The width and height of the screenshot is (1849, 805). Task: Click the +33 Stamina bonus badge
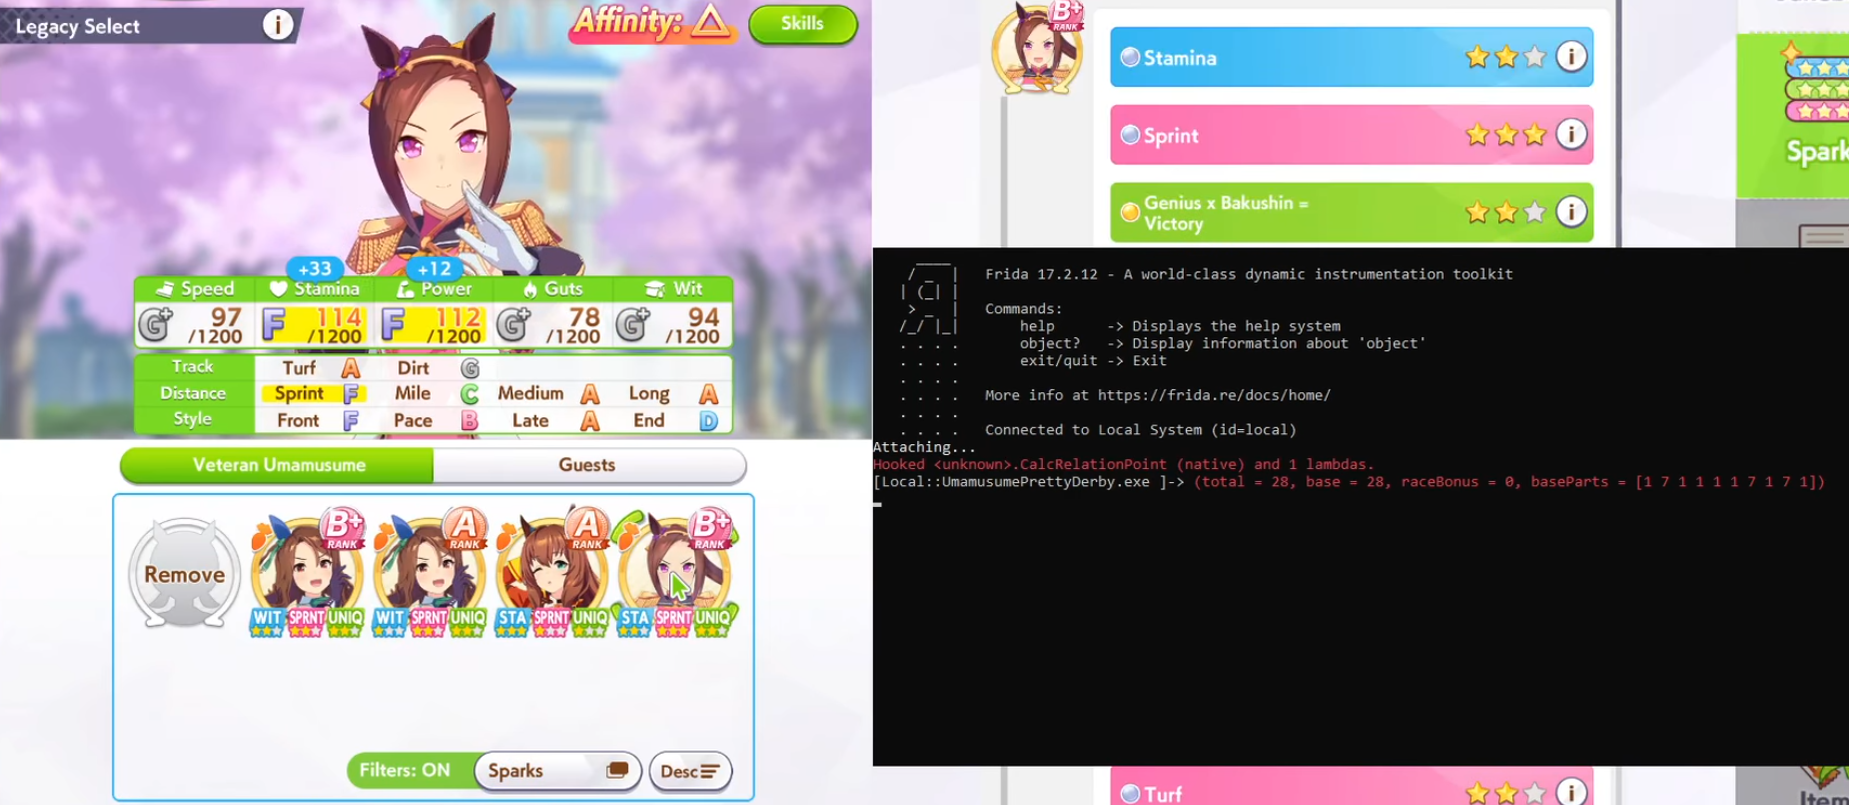(315, 268)
